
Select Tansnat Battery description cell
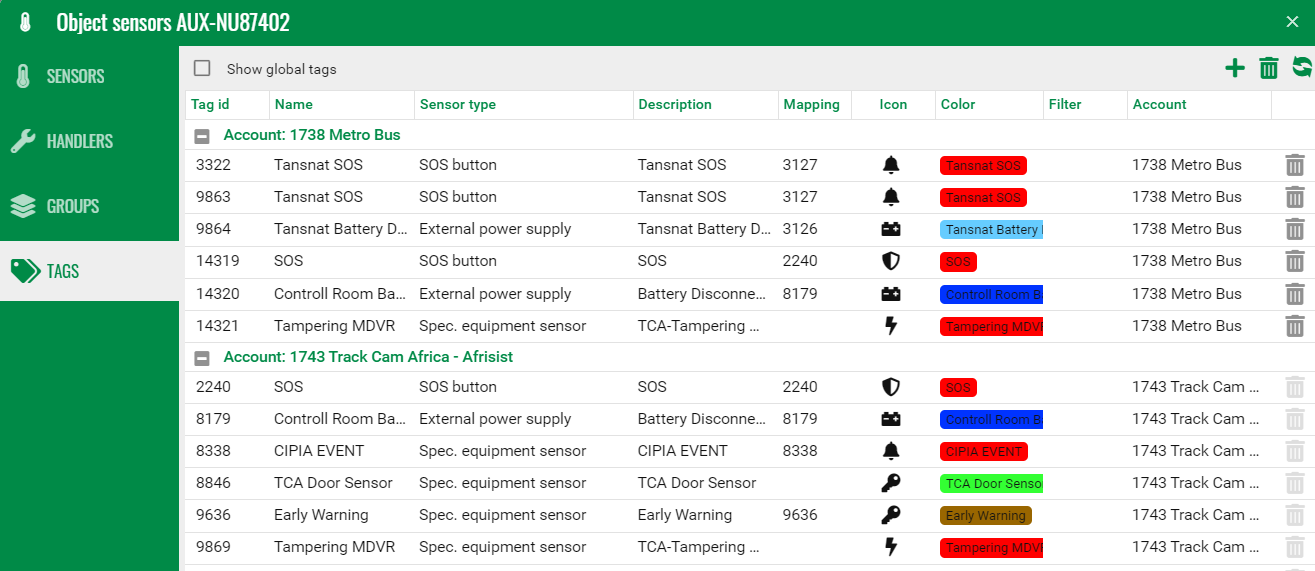pos(705,229)
